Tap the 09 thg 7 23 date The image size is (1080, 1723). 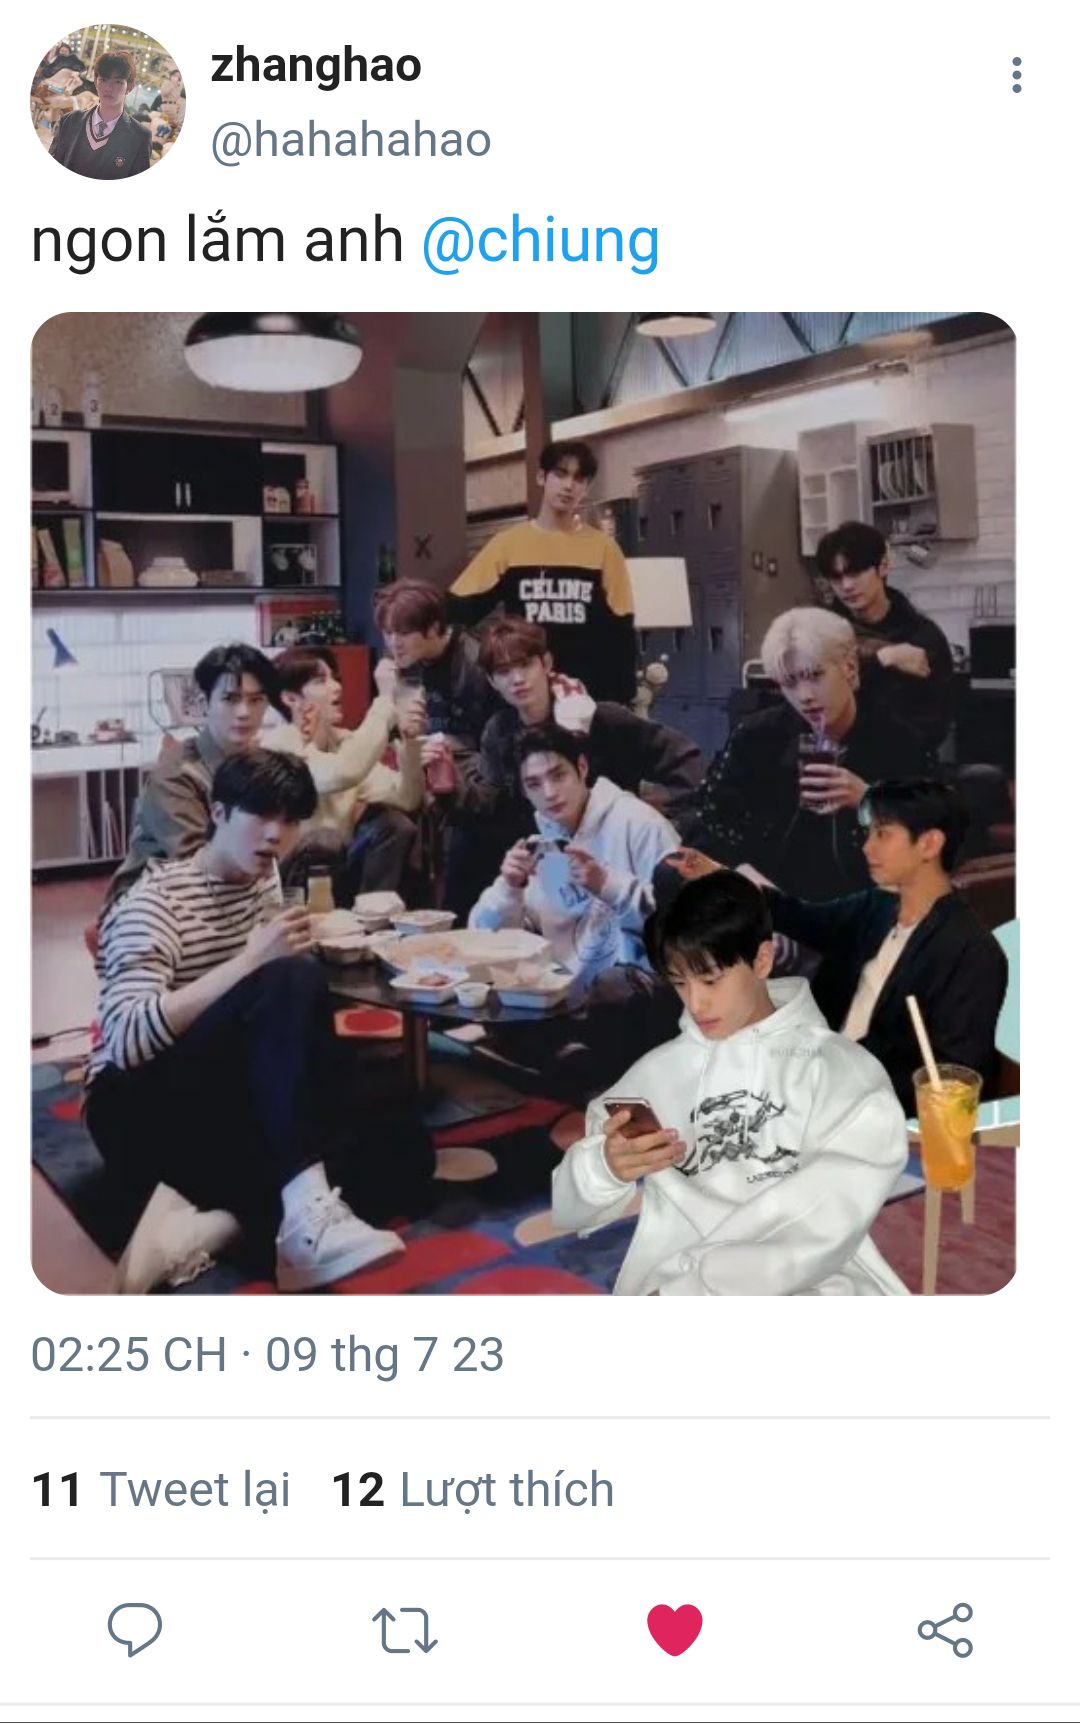(384, 1355)
